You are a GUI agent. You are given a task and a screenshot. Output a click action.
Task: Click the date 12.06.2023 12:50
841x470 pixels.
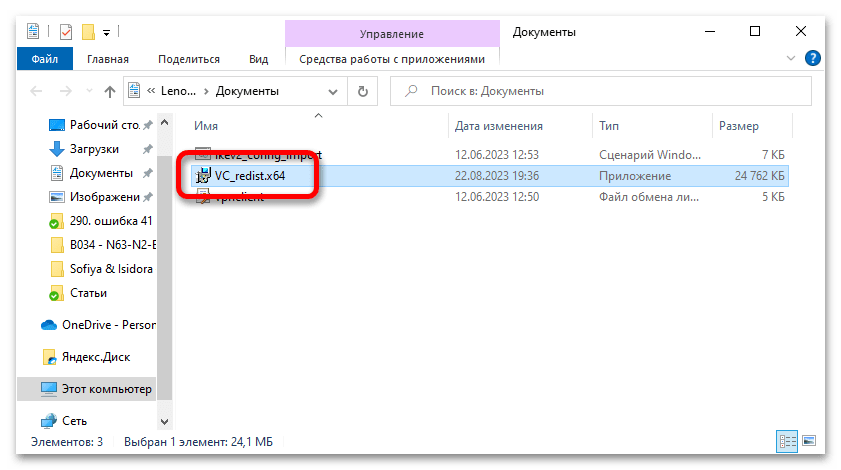click(497, 197)
